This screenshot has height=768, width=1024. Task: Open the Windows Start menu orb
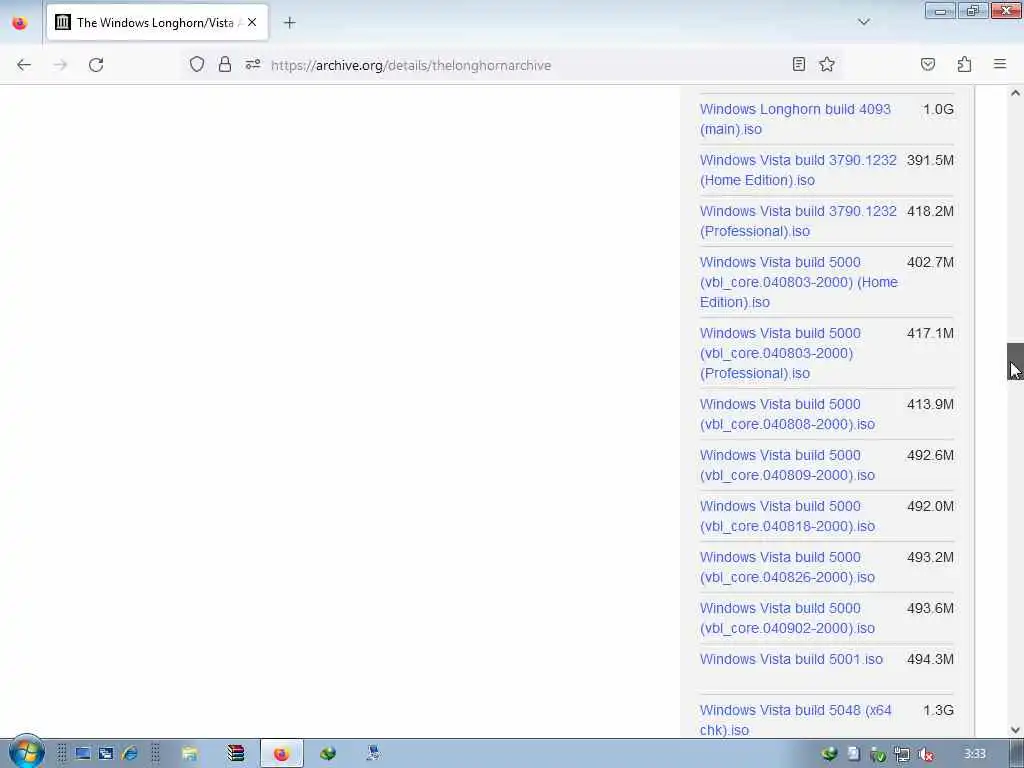[26, 752]
